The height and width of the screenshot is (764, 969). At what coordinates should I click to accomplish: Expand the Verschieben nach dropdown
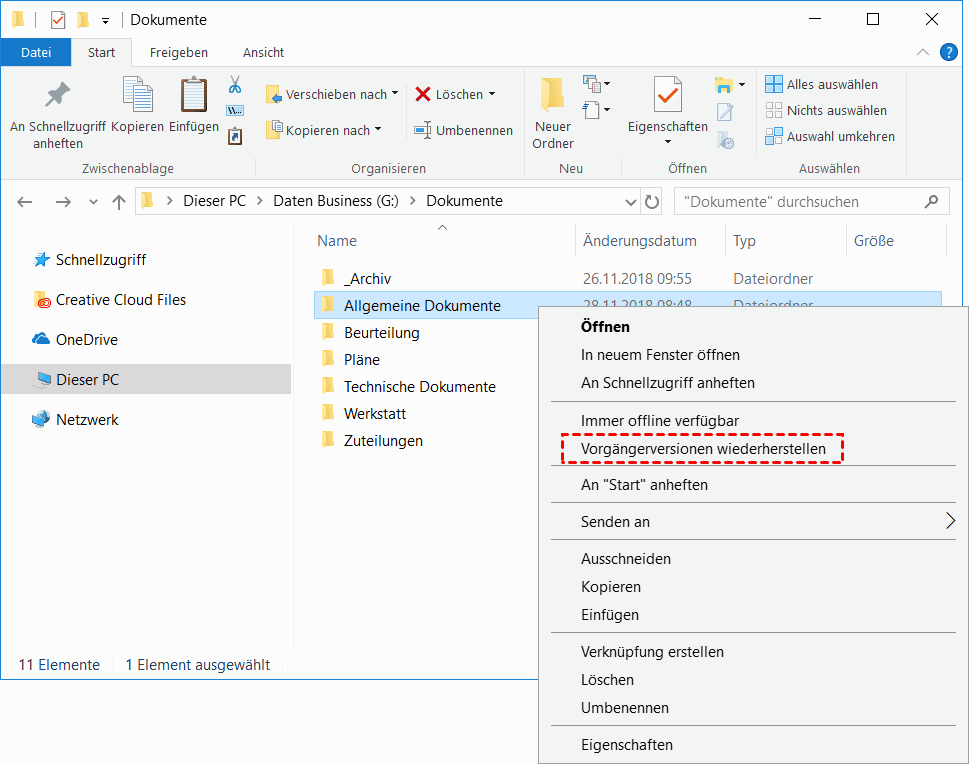[x=395, y=94]
